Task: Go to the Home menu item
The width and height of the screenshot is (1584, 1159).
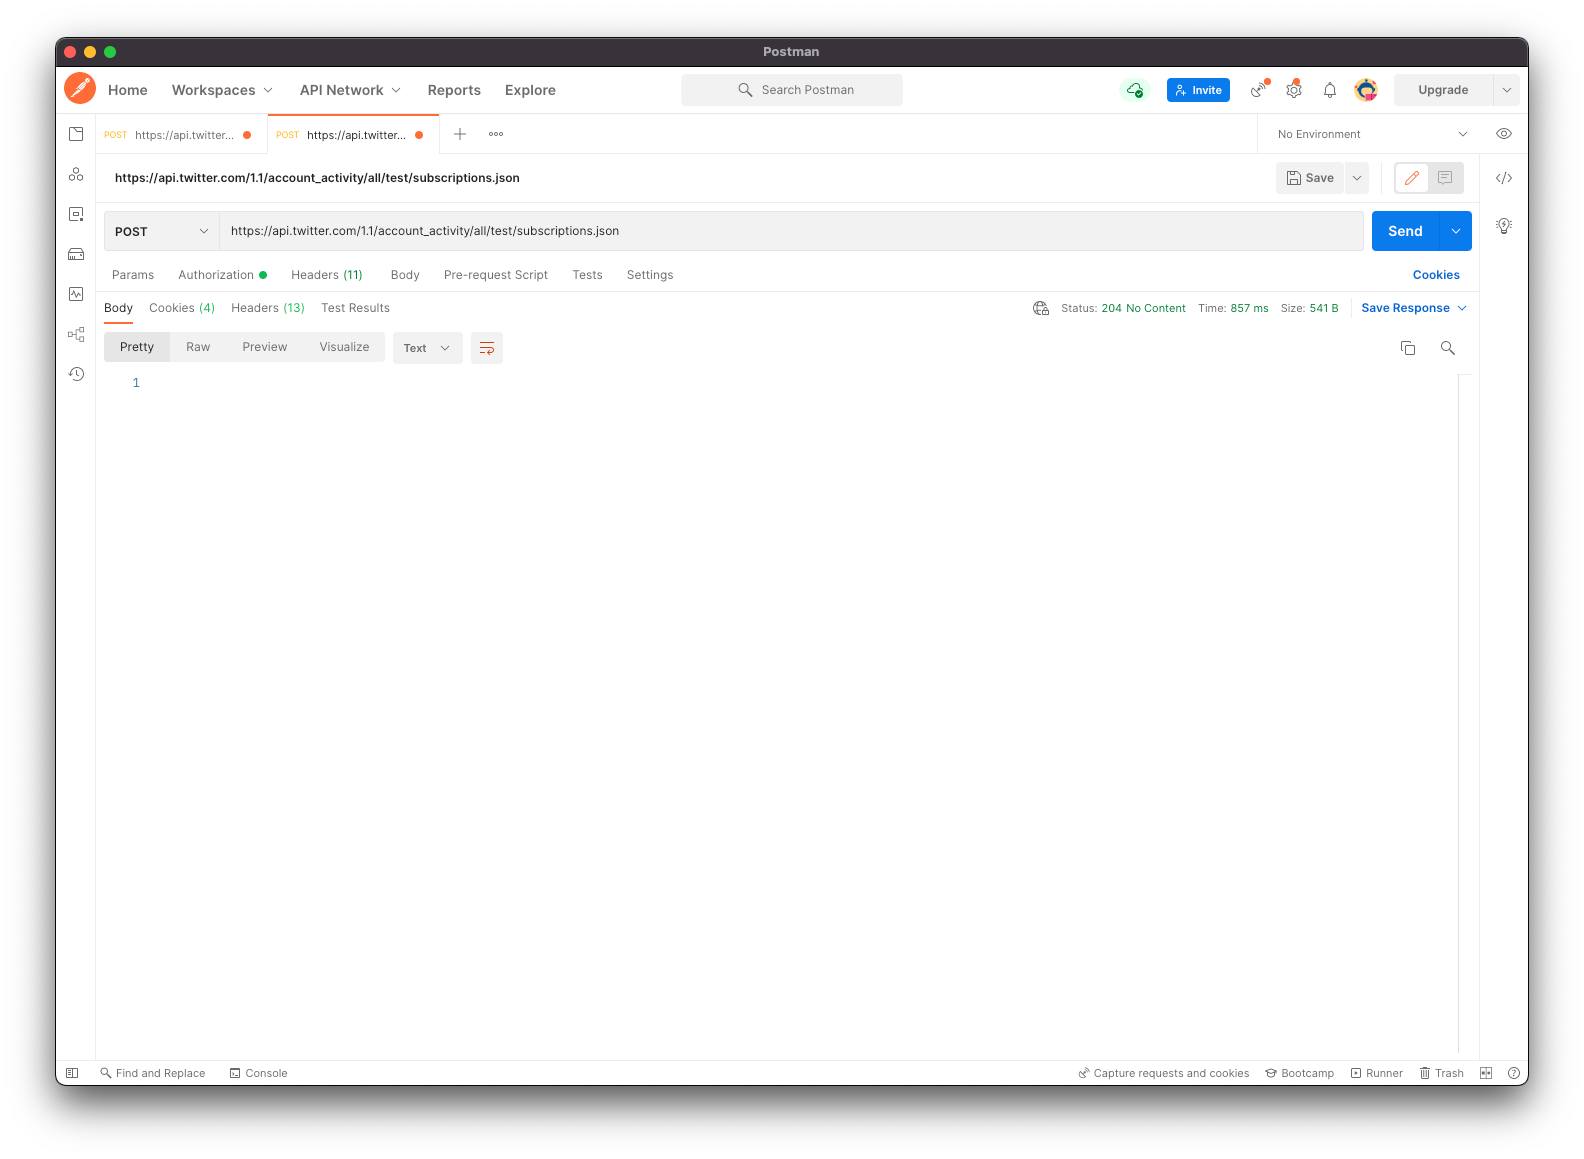Action: [x=128, y=90]
